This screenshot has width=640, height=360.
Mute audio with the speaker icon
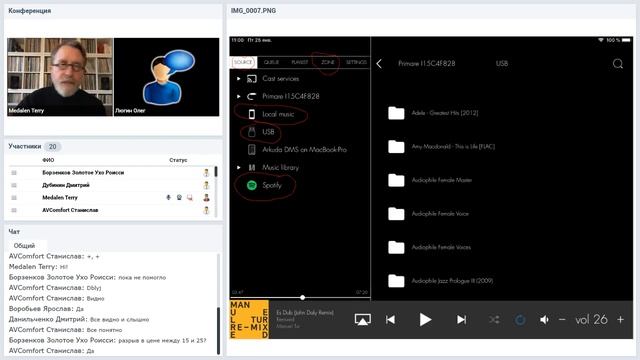[x=544, y=320]
